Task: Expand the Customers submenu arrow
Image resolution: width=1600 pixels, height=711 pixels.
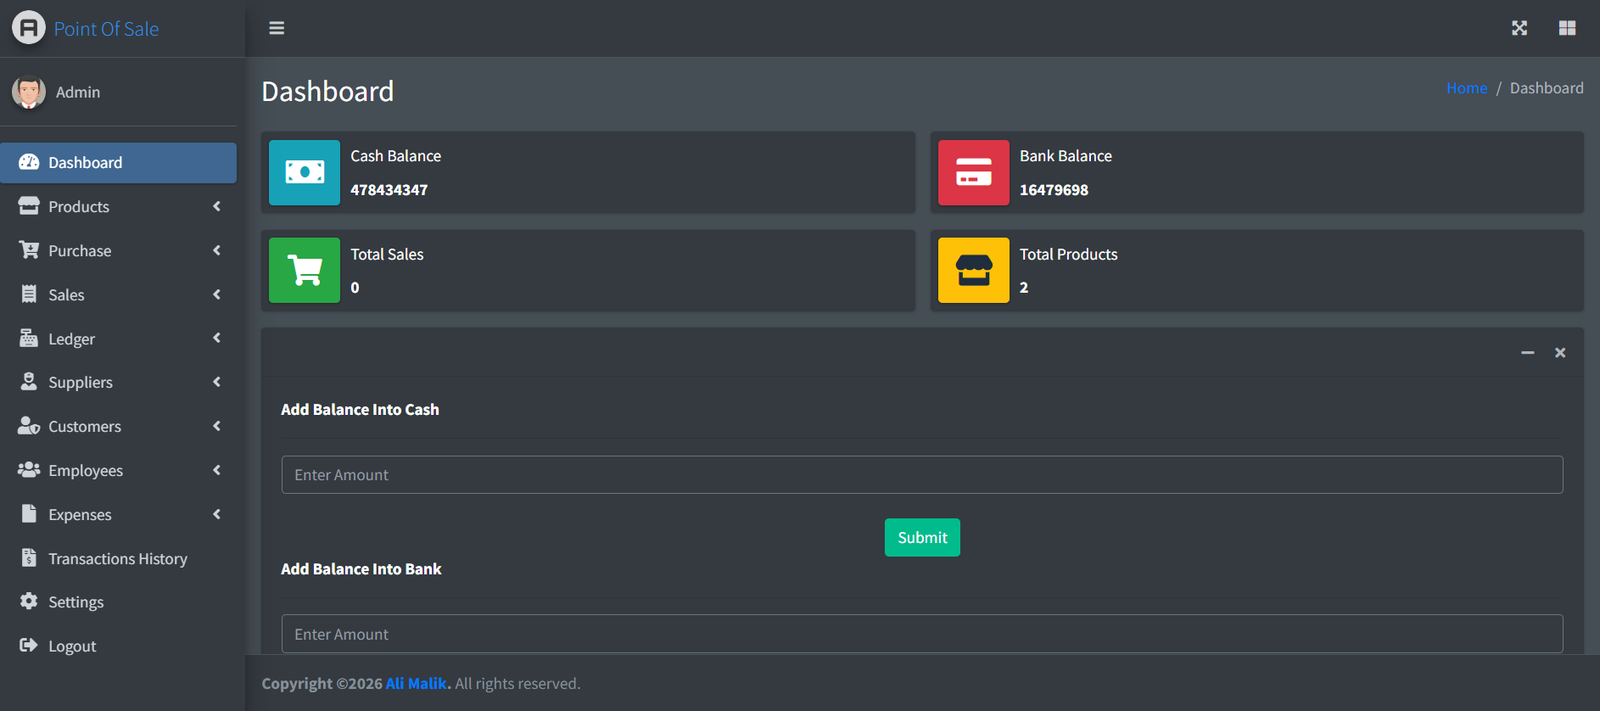Action: coord(216,426)
